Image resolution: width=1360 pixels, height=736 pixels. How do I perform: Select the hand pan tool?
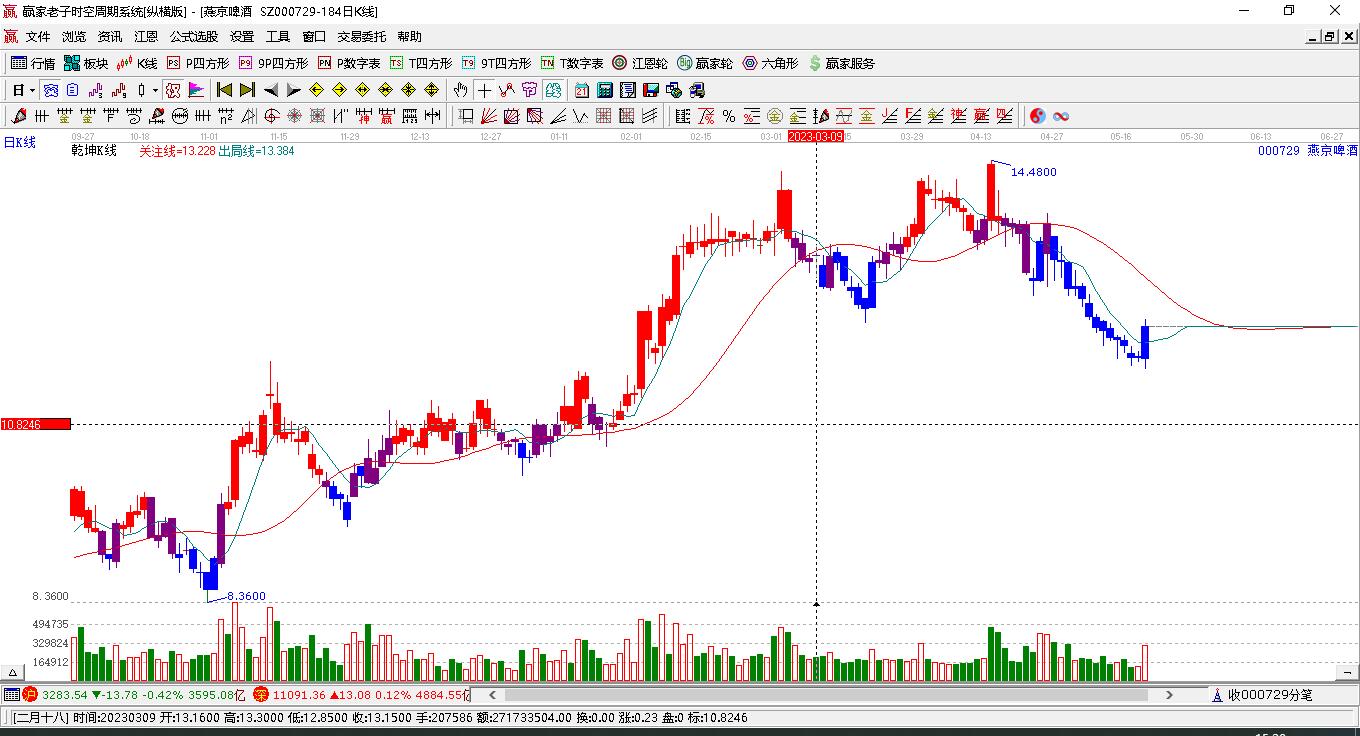(460, 90)
